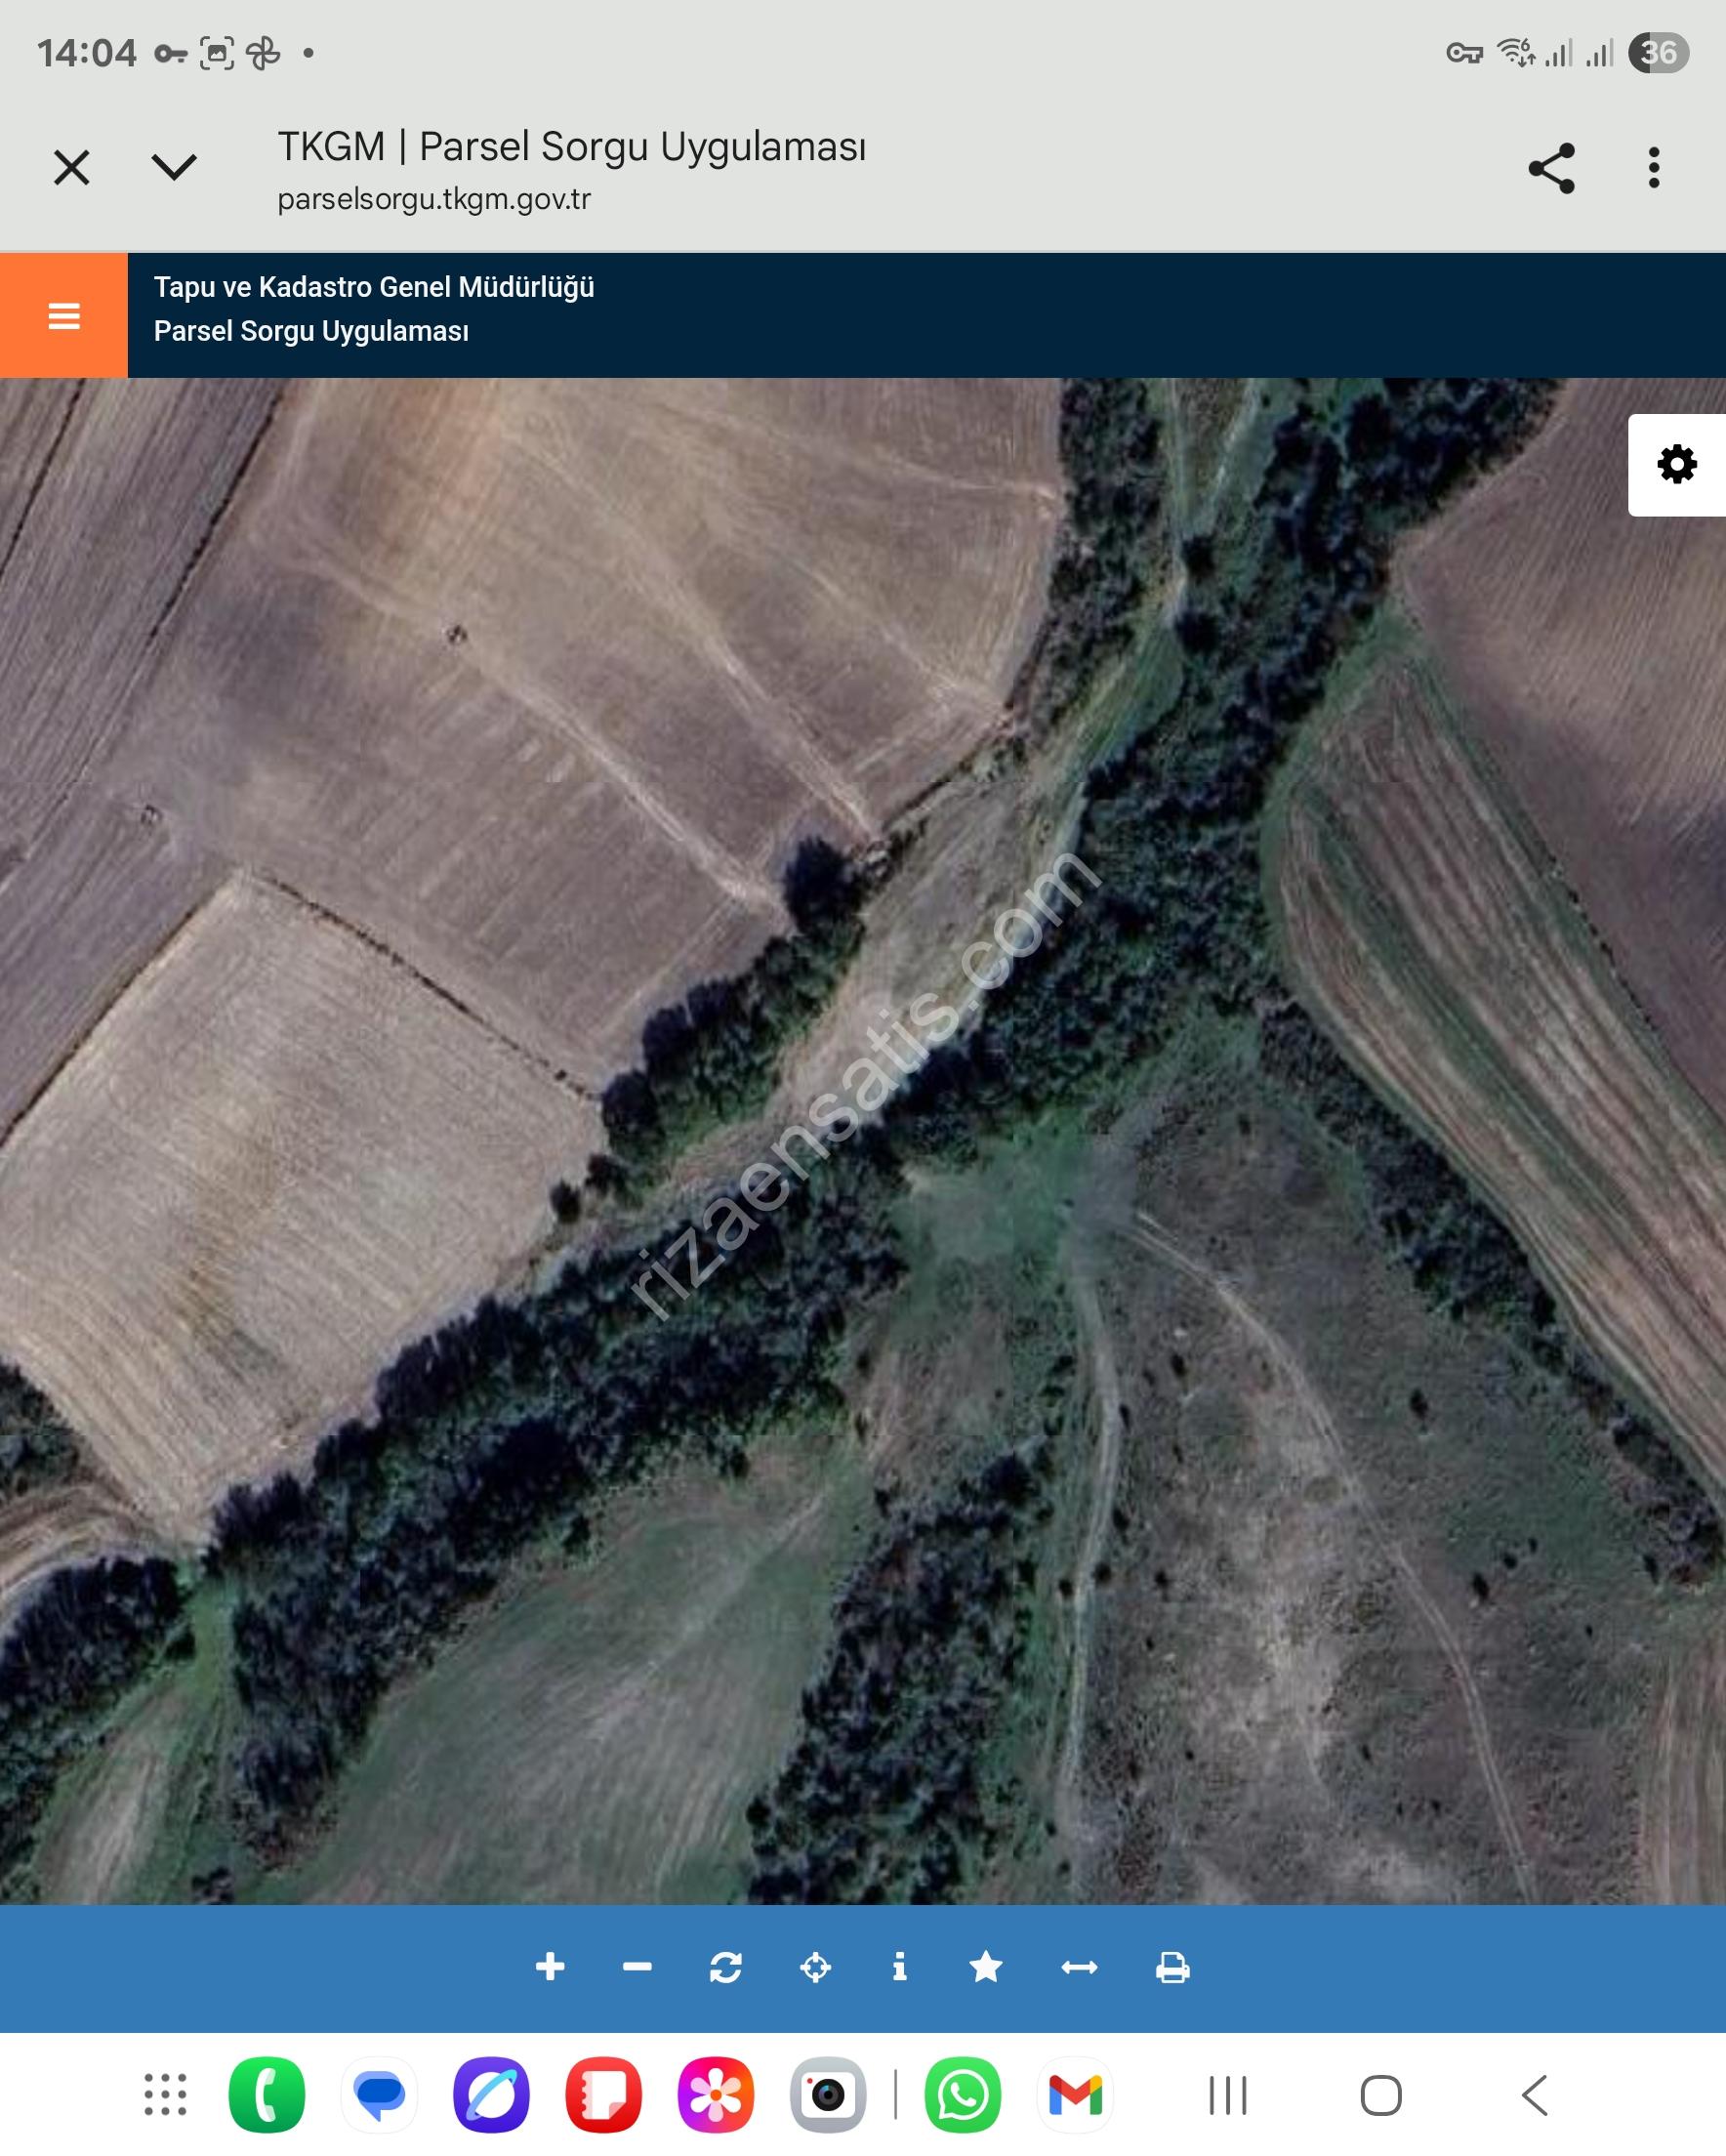This screenshot has height=2156, width=1726.
Task: Select the measure distance arrow tool
Action: click(x=1079, y=1966)
